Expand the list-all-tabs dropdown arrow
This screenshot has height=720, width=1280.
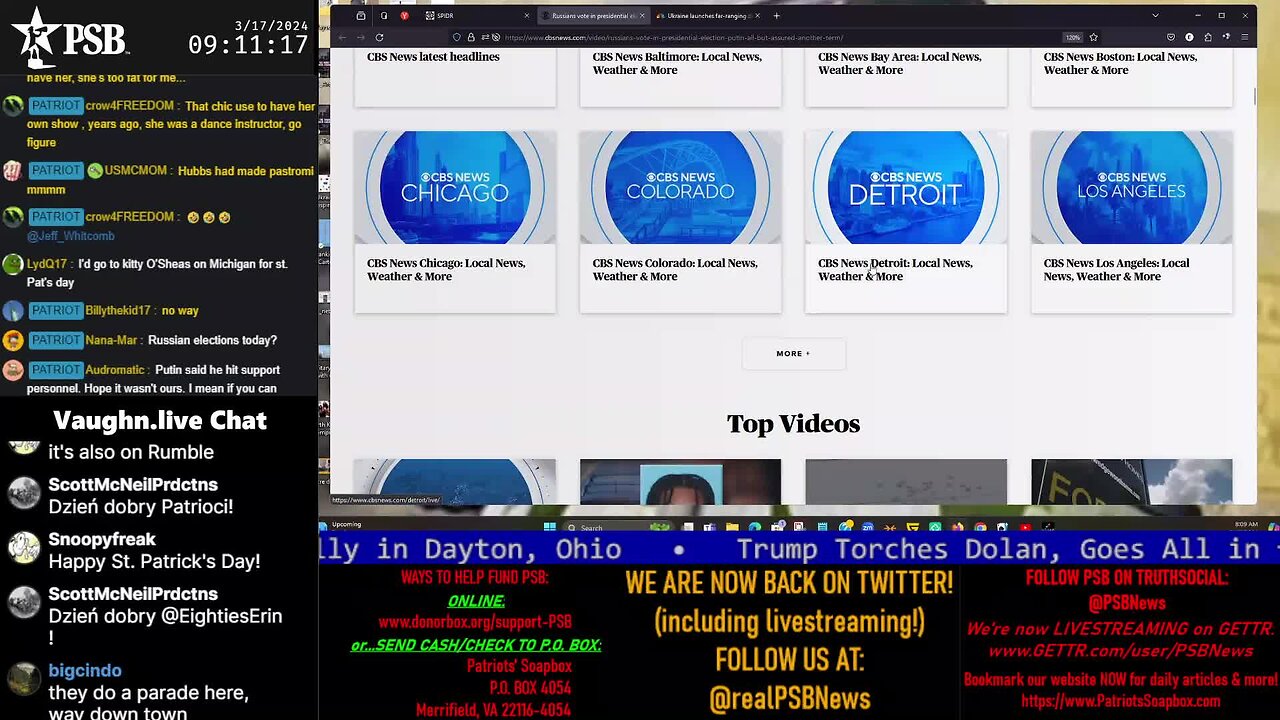click(1155, 15)
